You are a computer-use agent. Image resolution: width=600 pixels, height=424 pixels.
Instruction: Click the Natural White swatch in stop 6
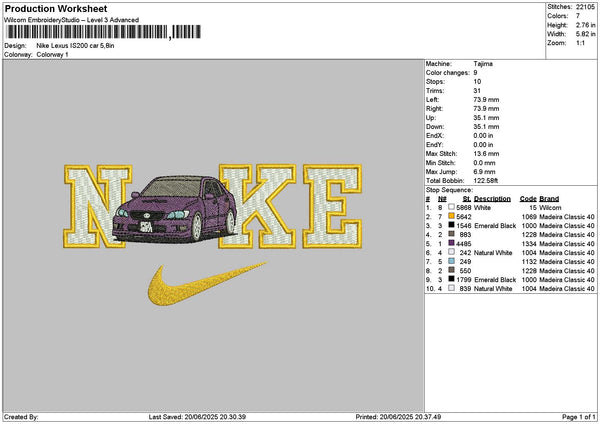tap(452, 252)
